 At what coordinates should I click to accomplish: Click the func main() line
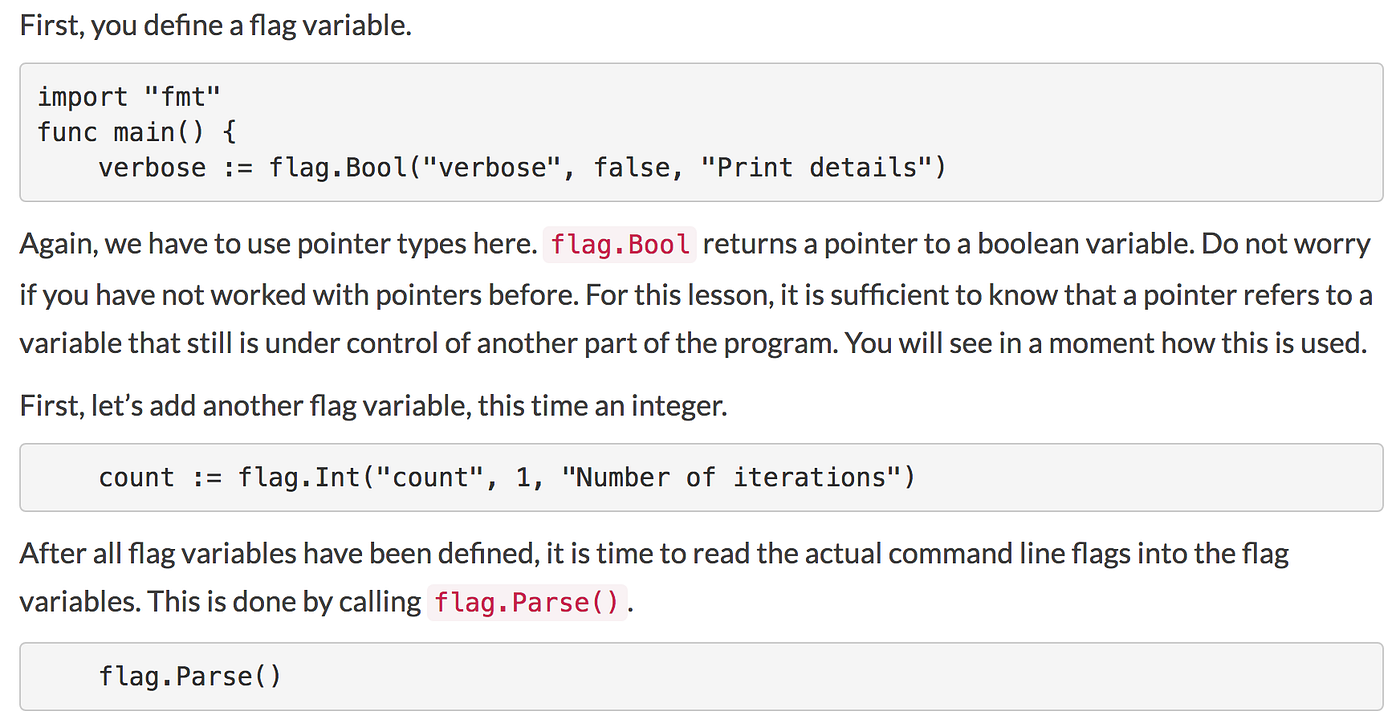point(136,132)
